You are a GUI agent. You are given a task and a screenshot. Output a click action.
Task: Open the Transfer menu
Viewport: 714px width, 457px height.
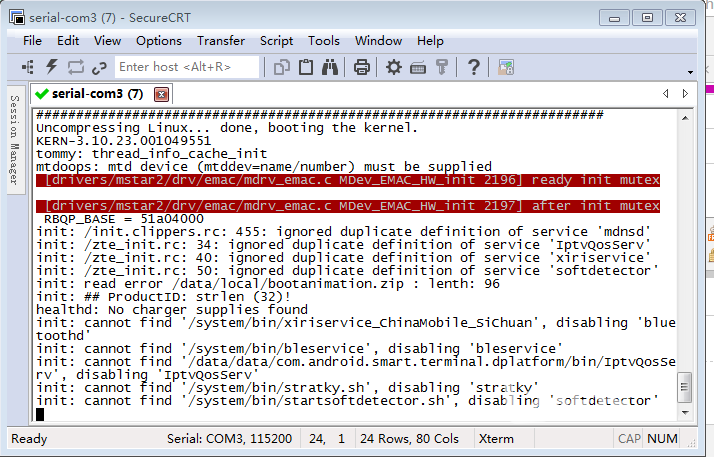tap(221, 41)
